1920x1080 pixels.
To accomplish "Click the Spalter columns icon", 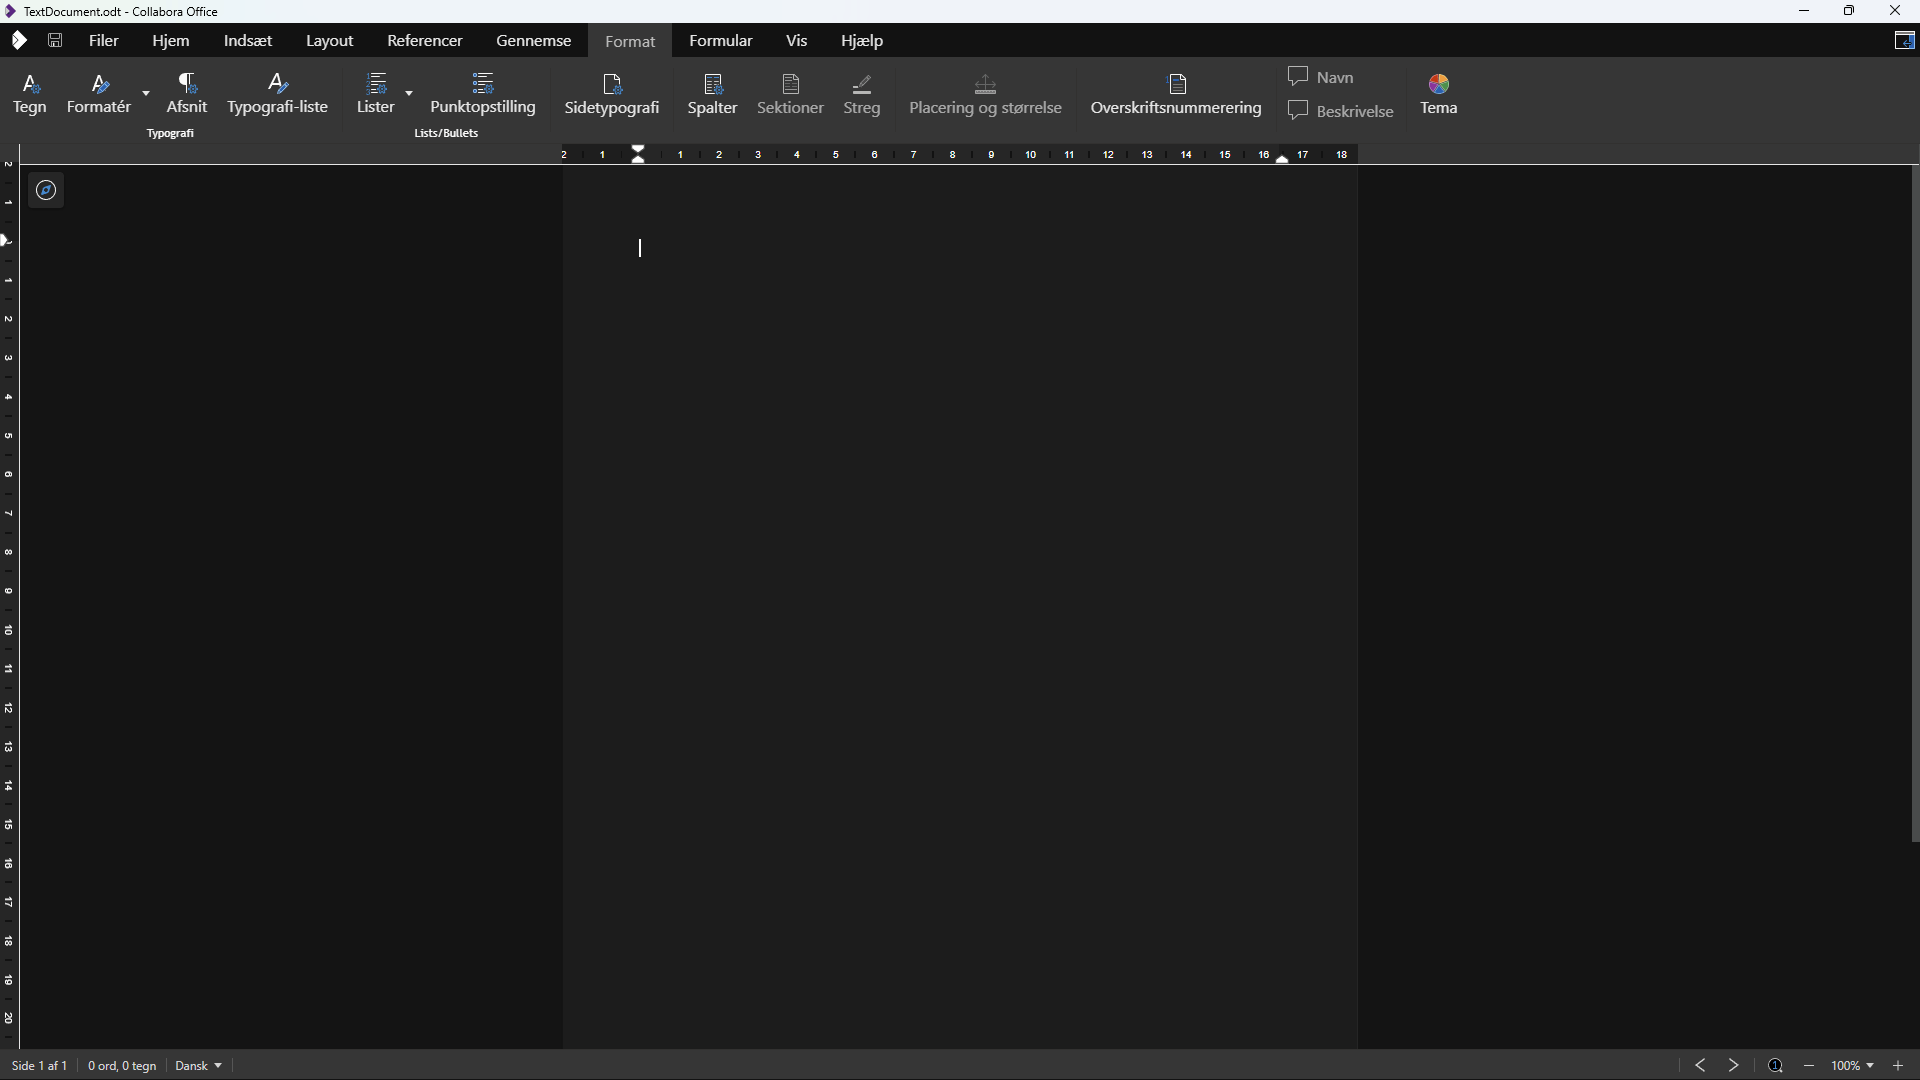I will tap(713, 94).
